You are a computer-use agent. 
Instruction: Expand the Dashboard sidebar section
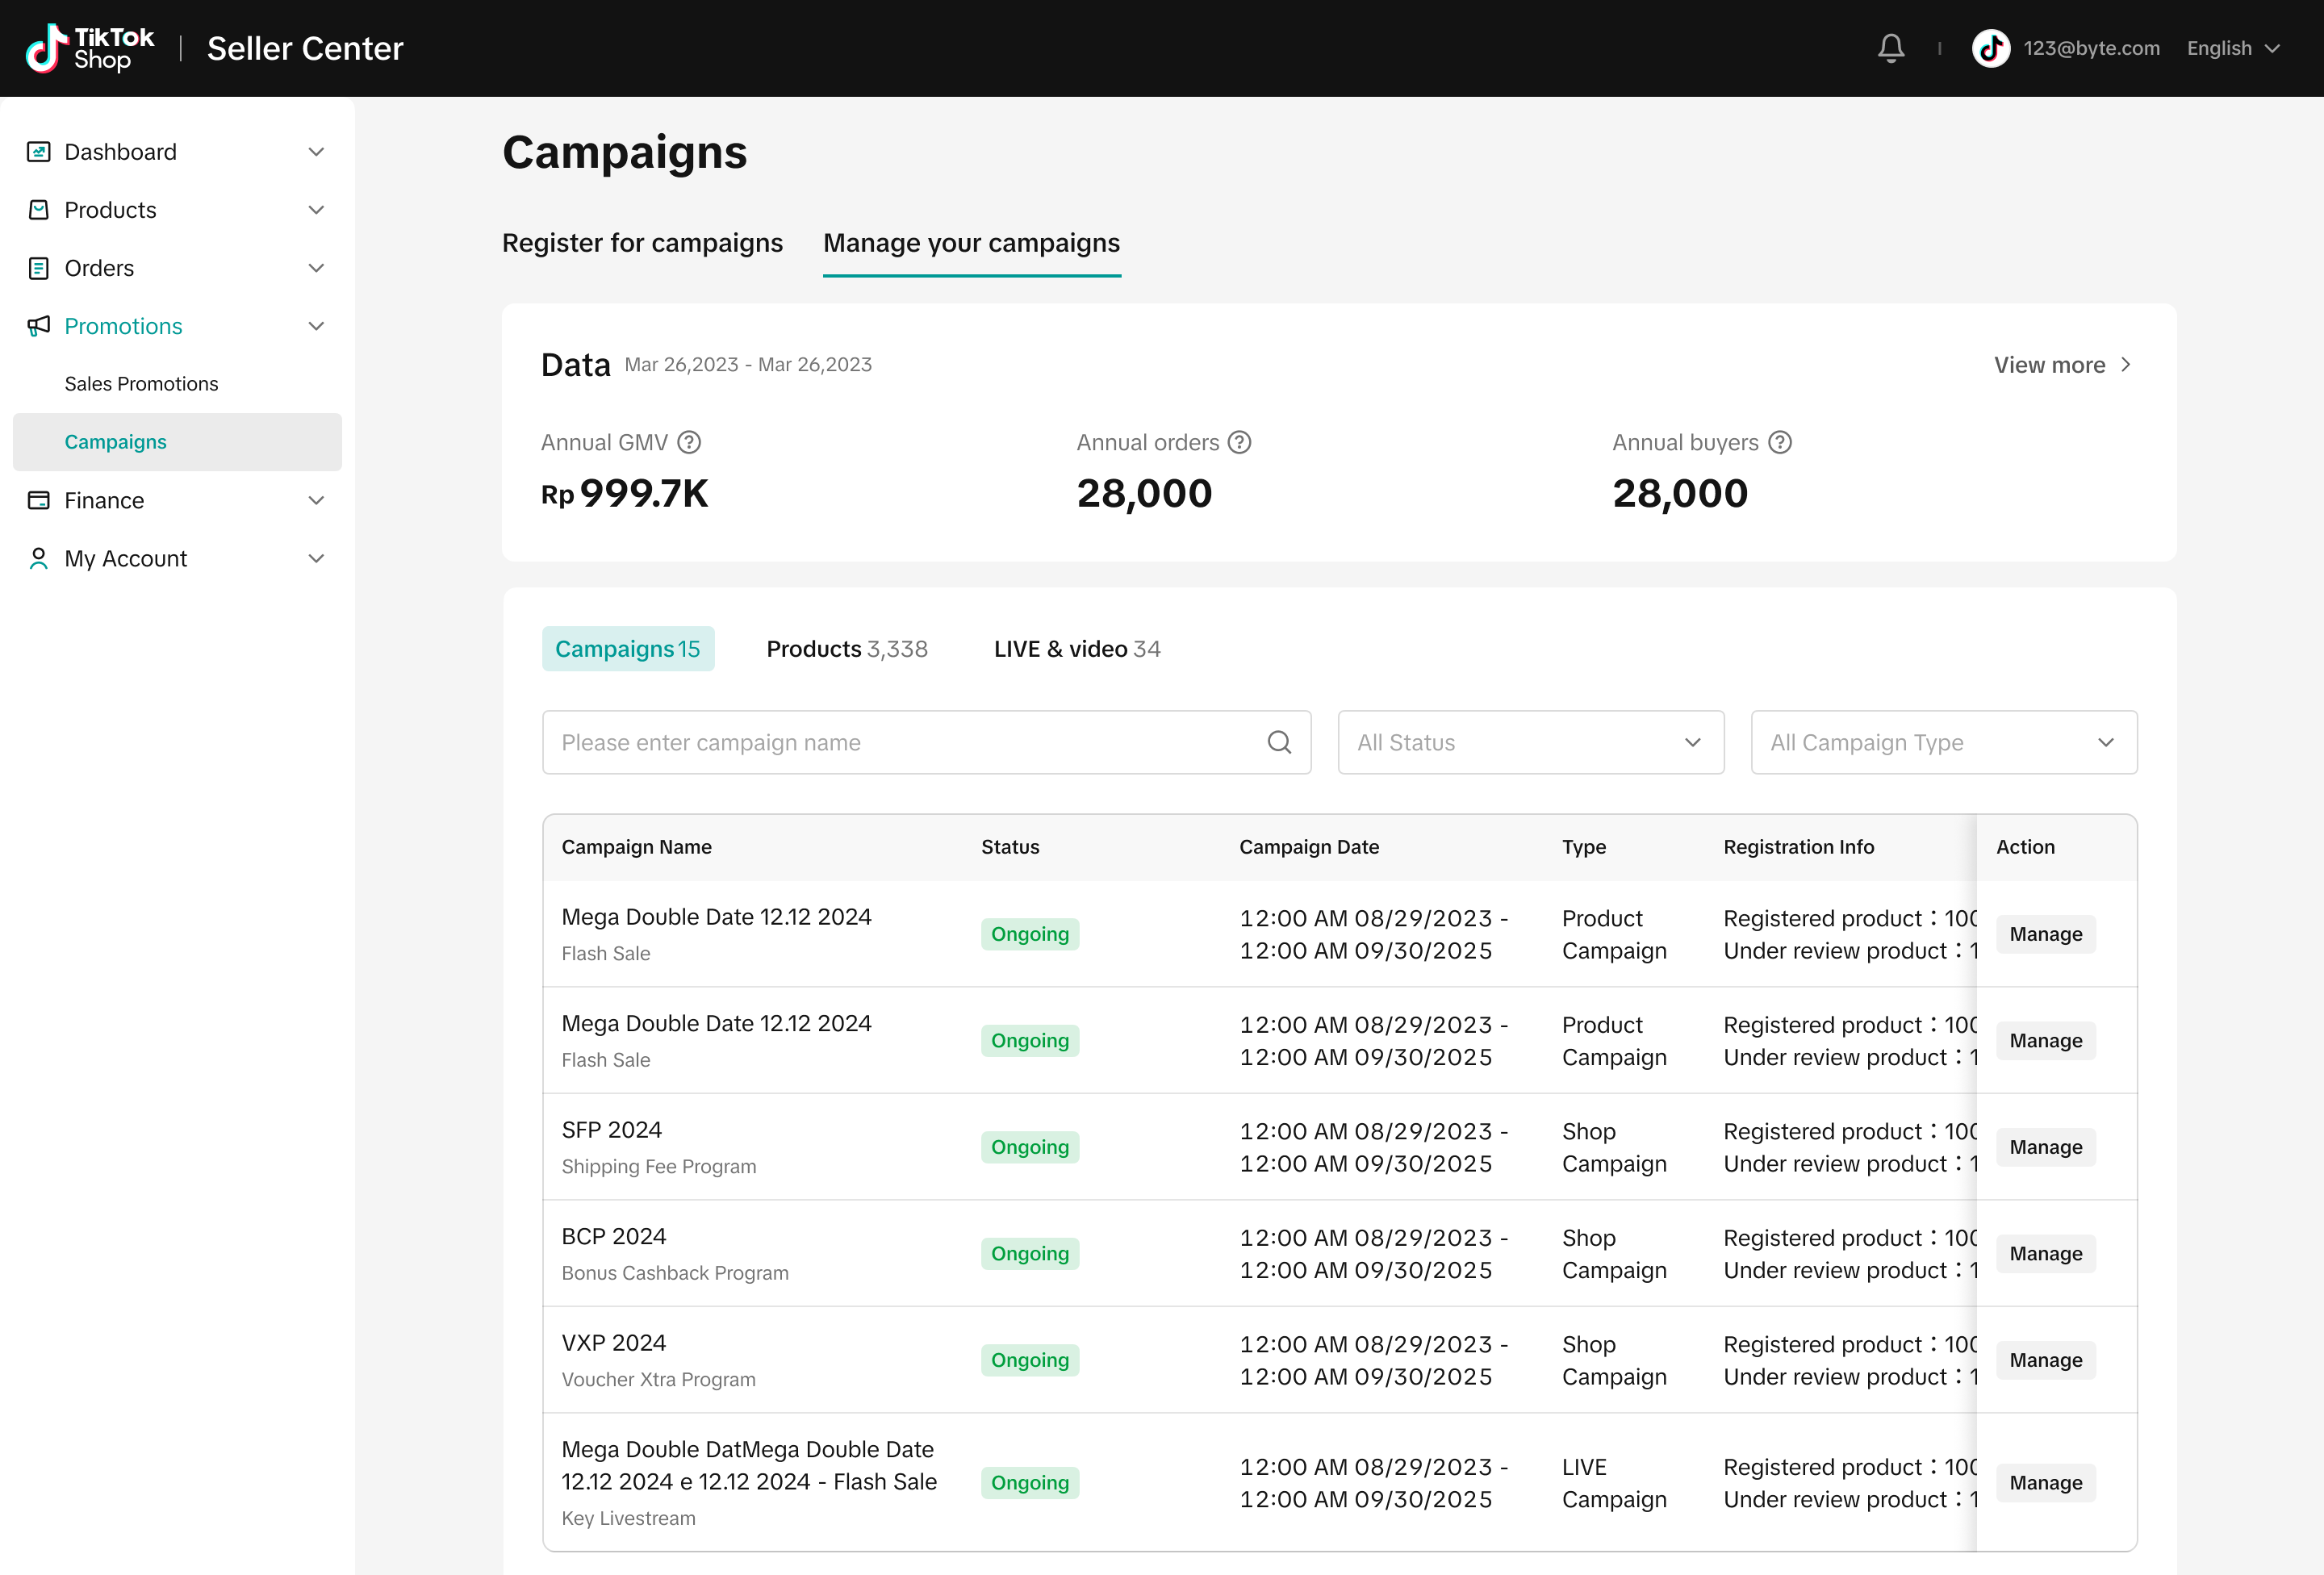(x=316, y=152)
